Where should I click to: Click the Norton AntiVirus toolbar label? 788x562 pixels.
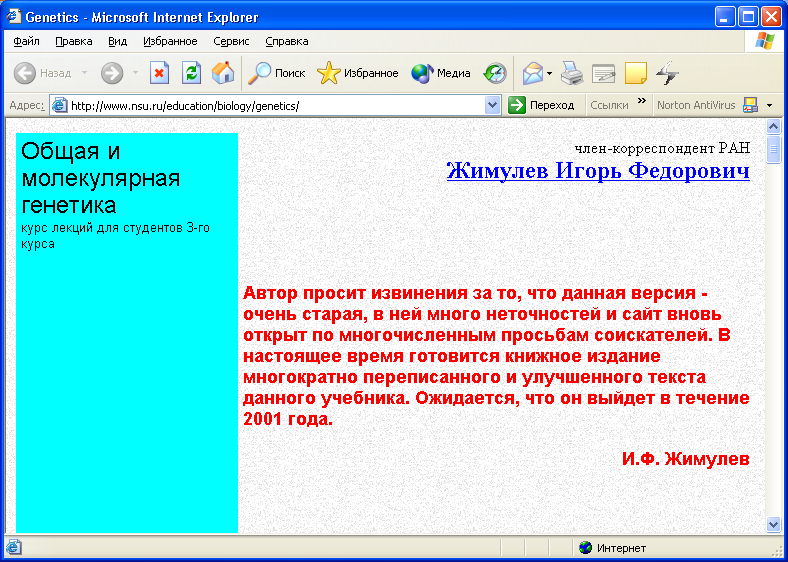coord(696,105)
